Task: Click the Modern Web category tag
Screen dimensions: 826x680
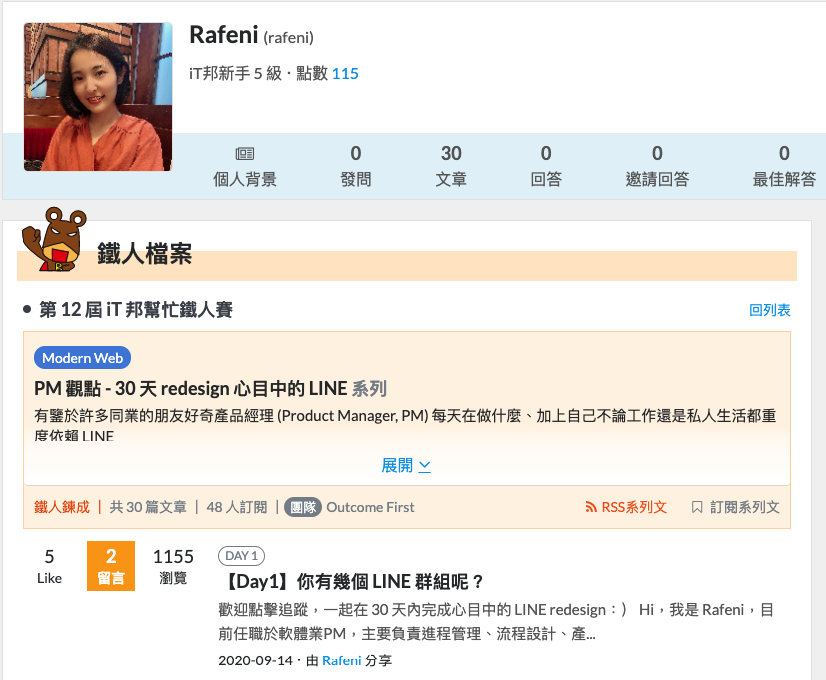Action: [x=82, y=358]
